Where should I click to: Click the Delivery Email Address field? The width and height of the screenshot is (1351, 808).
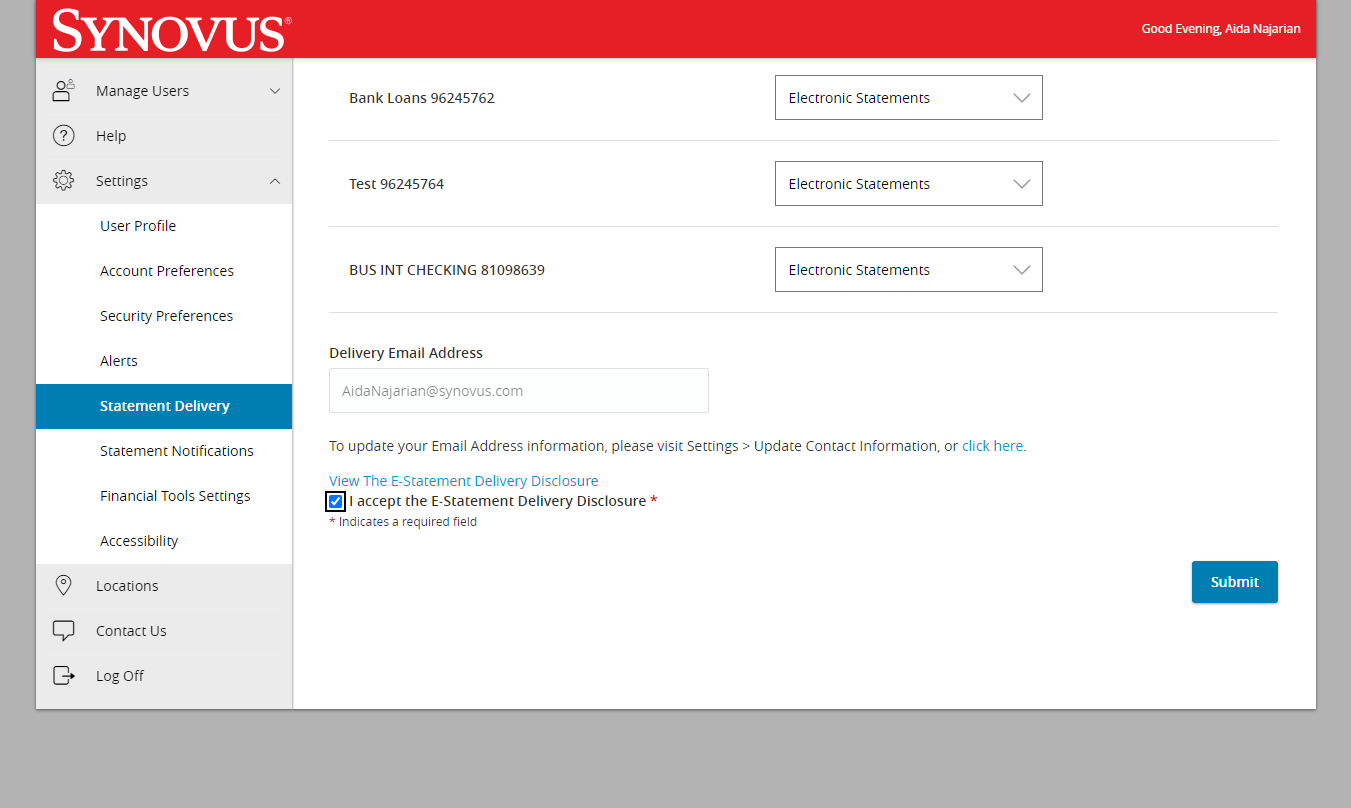coord(518,391)
